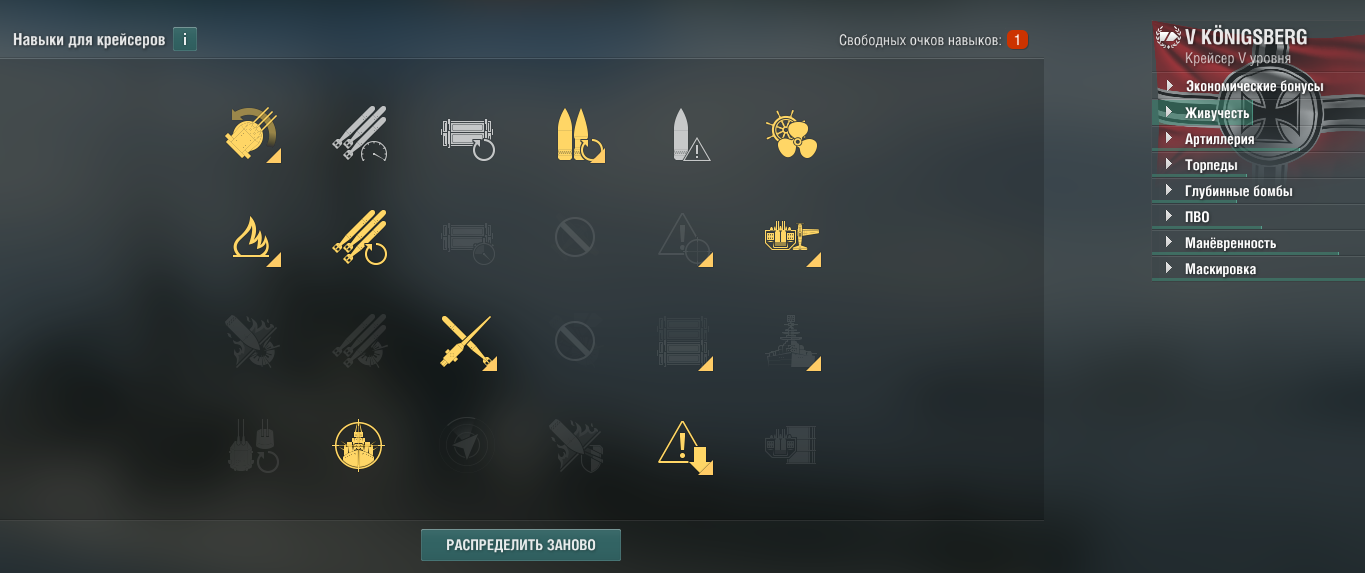Pick the two shells reload skill
Image resolution: width=1365 pixels, height=573 pixels.
(579, 136)
